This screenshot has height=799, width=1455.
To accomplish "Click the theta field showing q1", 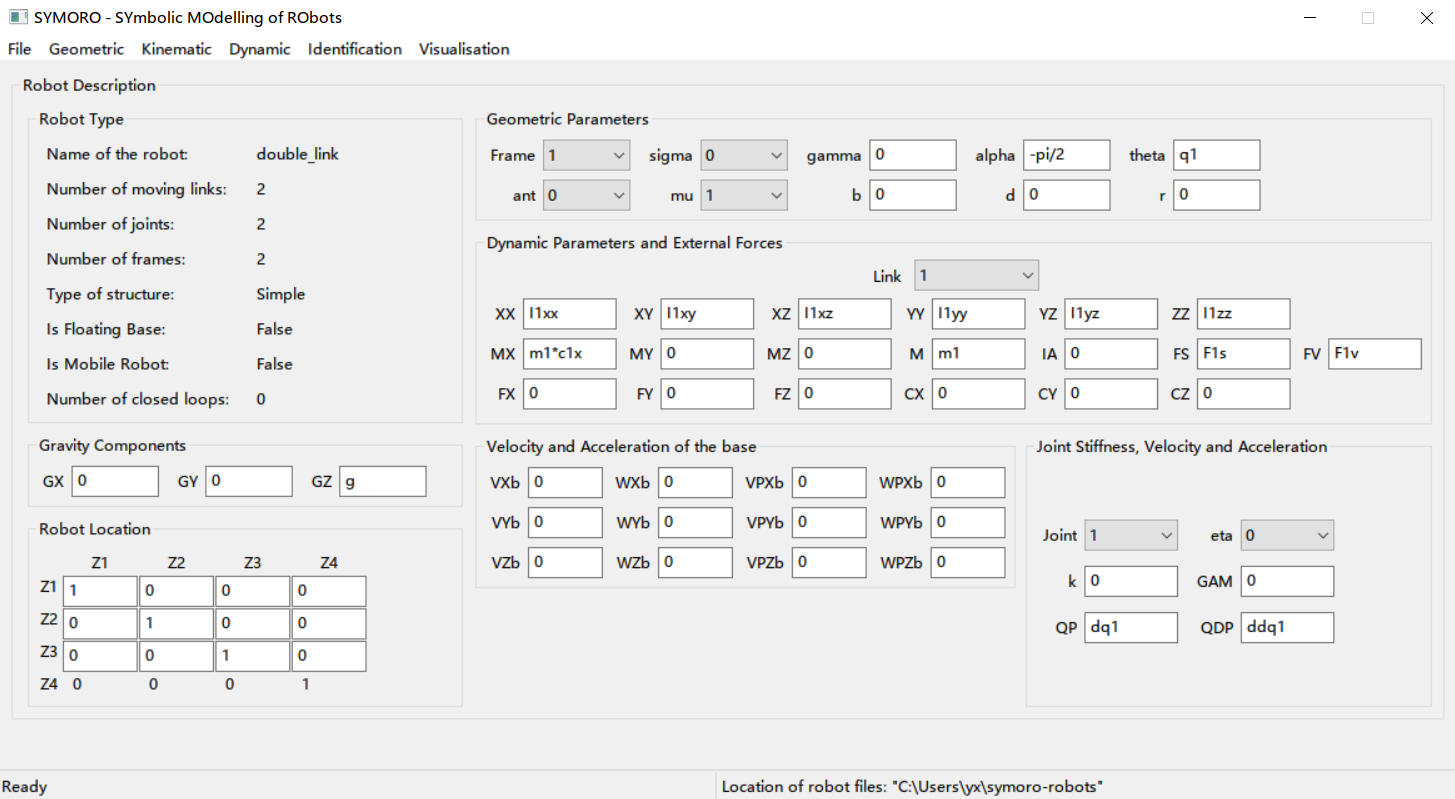I will point(1216,155).
